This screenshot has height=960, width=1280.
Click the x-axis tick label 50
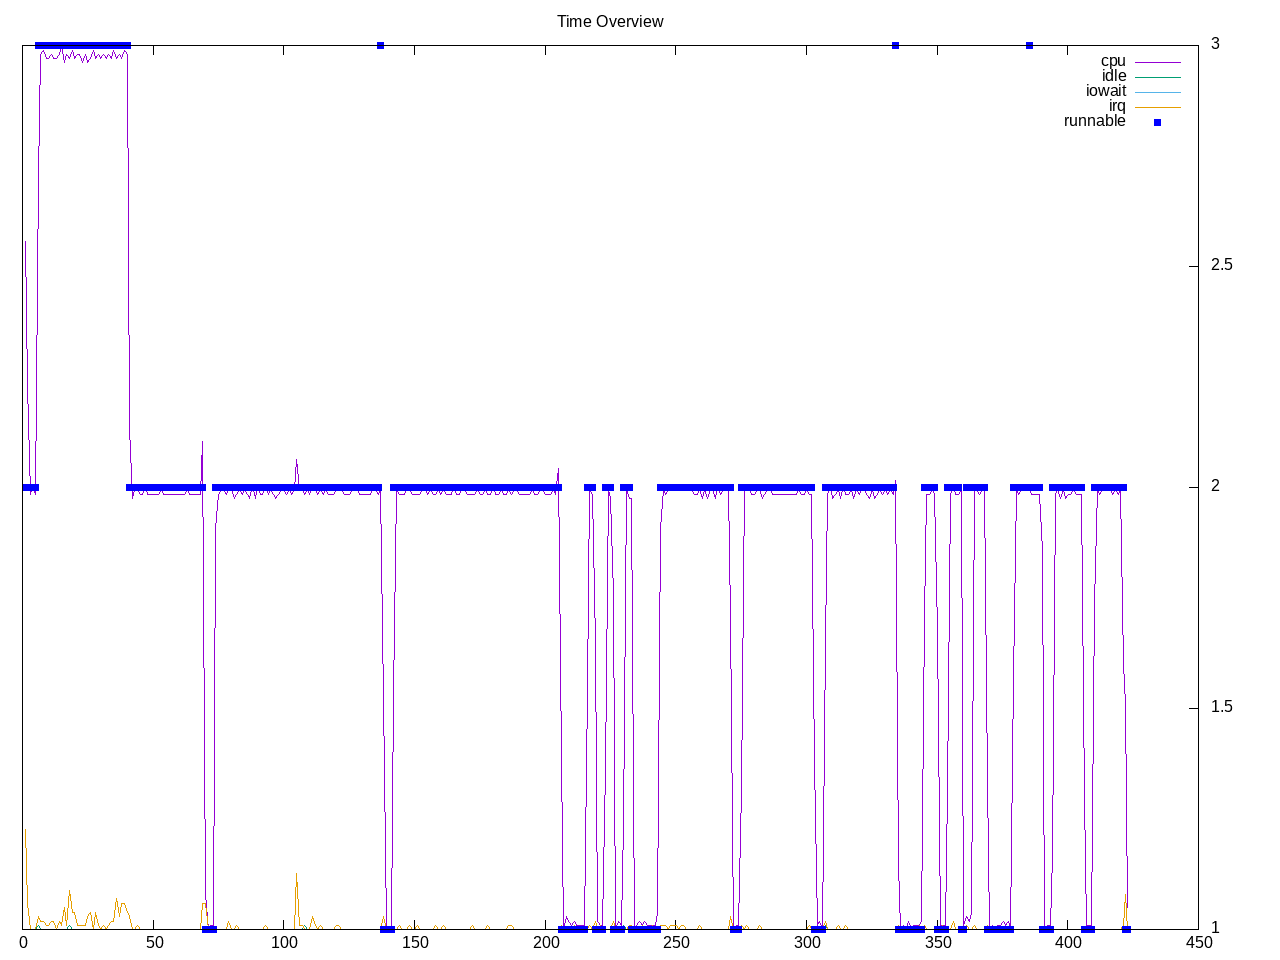[x=154, y=942]
